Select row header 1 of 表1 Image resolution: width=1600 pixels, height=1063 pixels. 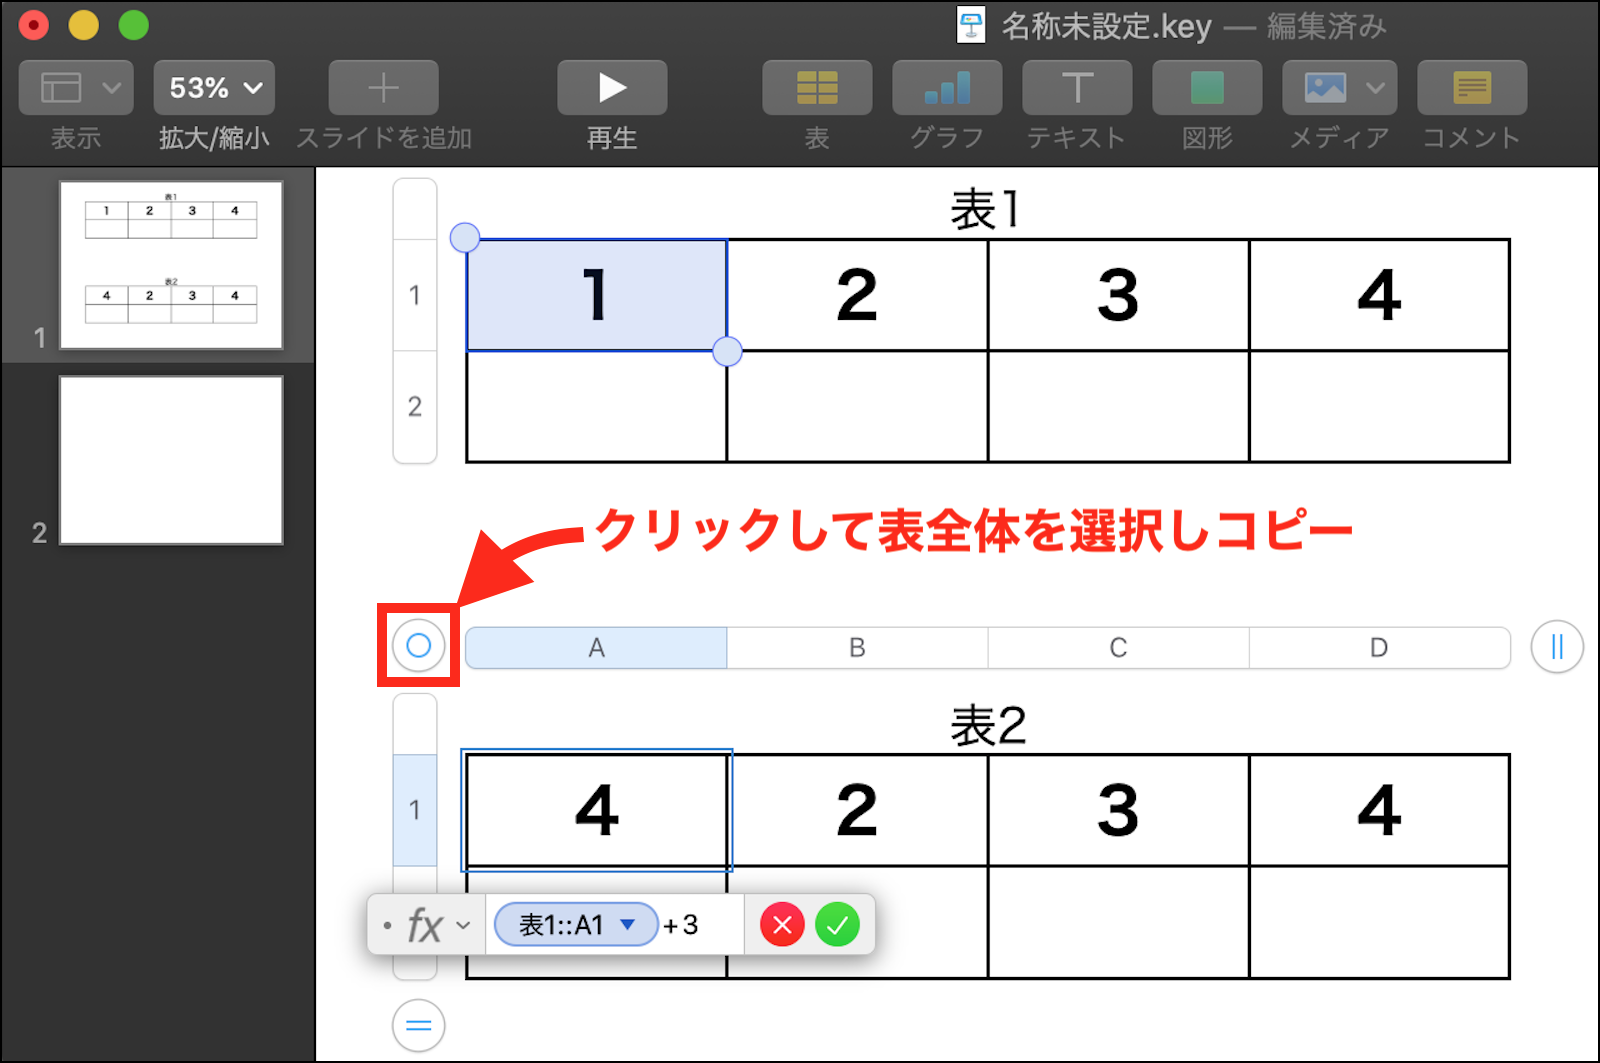coord(415,295)
